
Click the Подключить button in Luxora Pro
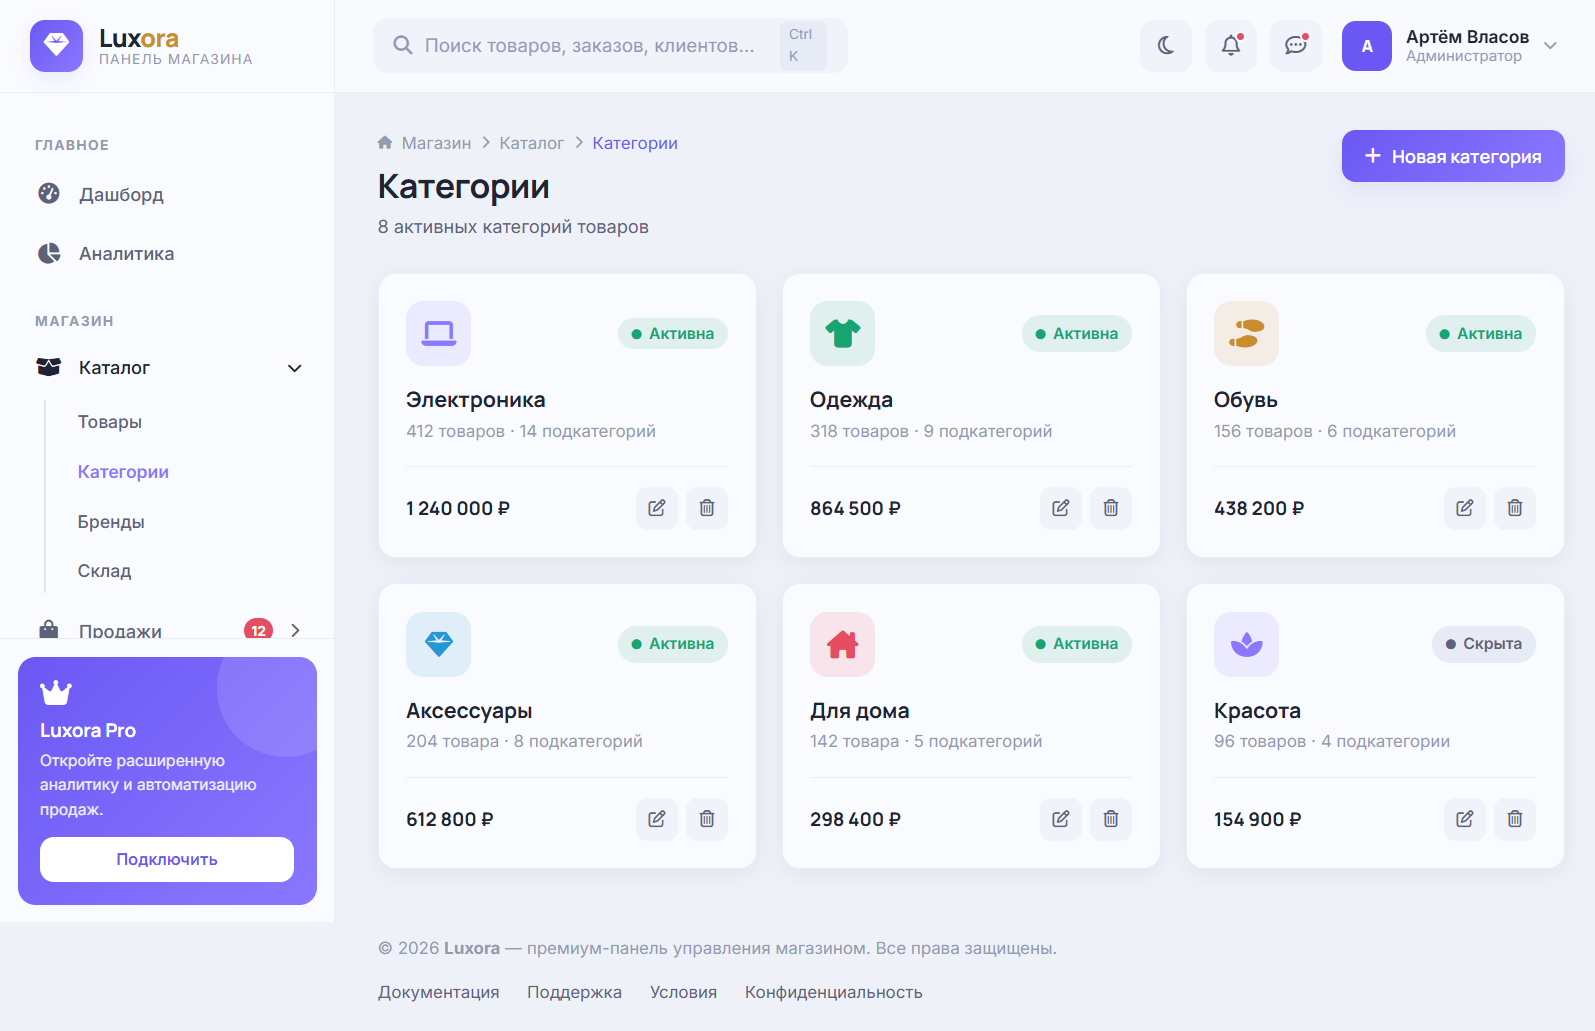click(167, 859)
